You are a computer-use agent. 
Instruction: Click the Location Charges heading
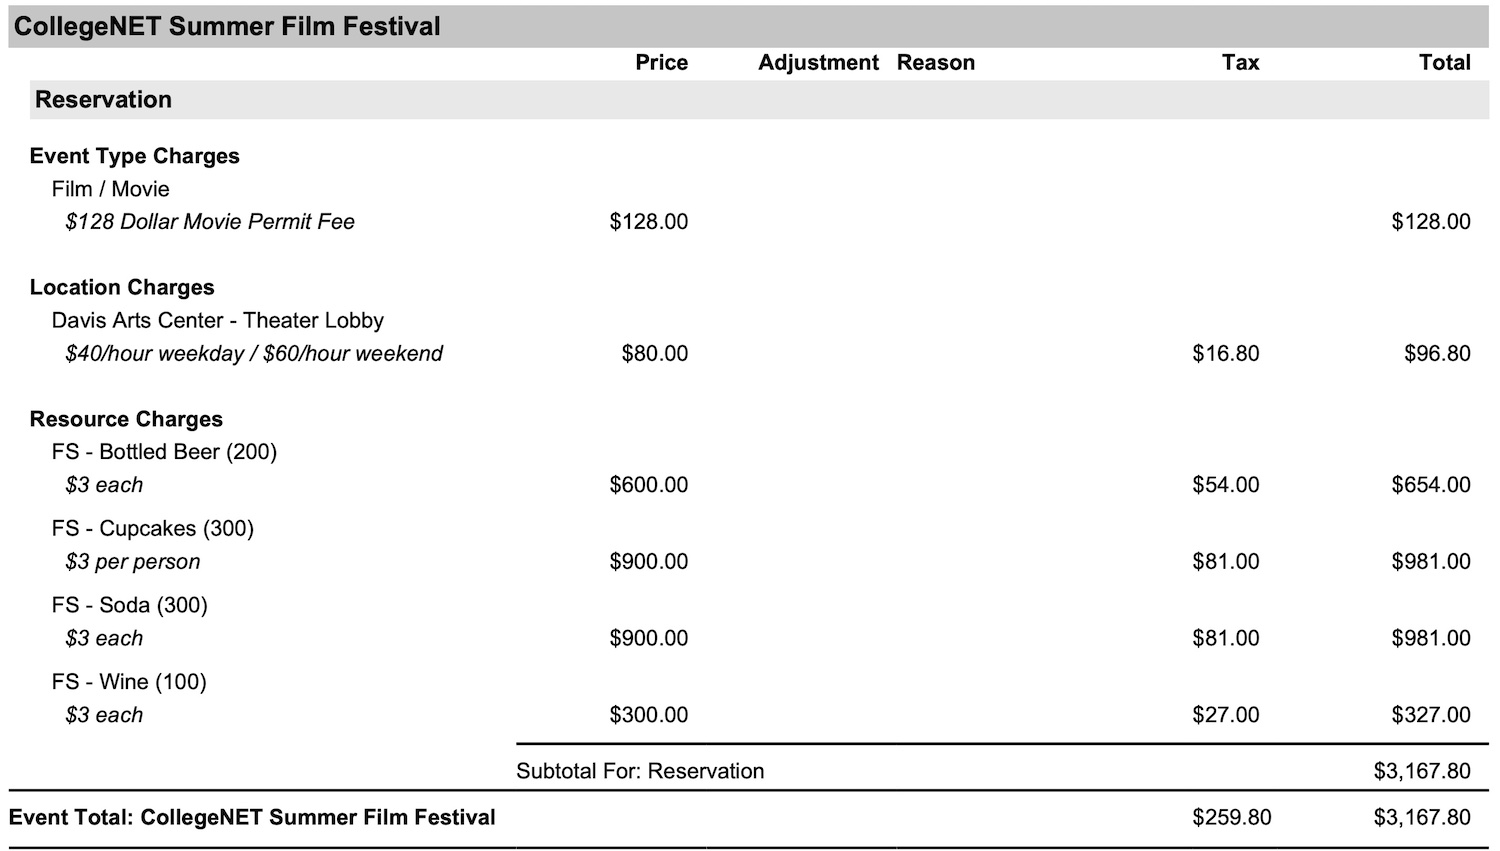click(x=122, y=288)
